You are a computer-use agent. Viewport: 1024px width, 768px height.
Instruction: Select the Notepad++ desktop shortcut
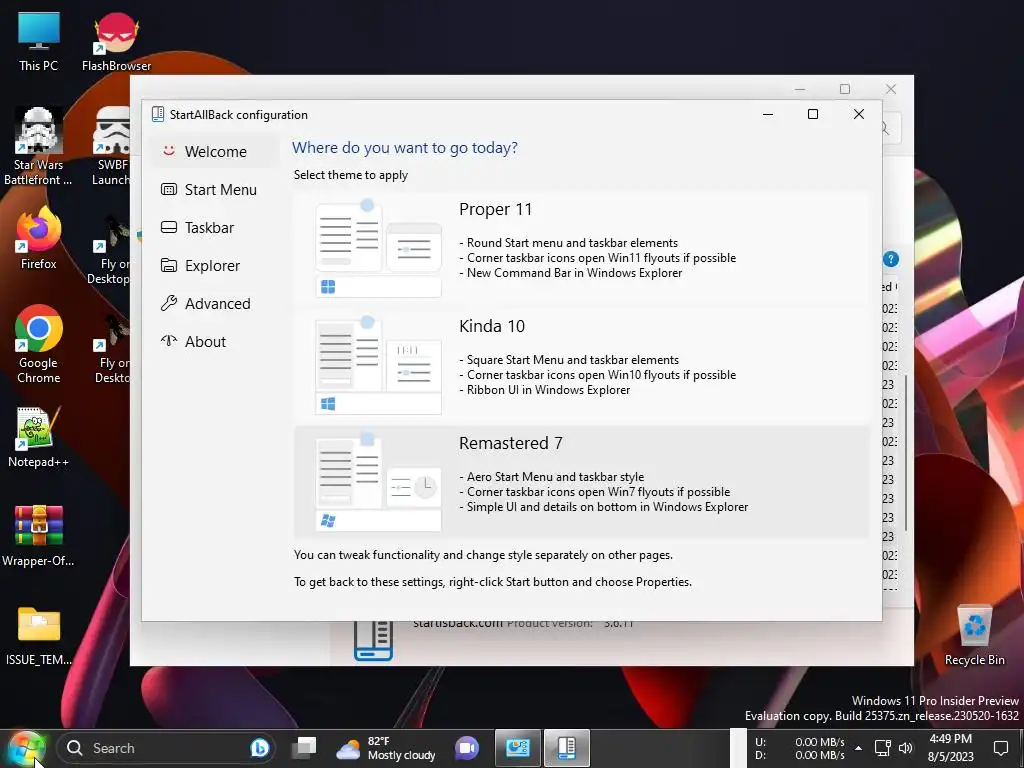(x=38, y=437)
